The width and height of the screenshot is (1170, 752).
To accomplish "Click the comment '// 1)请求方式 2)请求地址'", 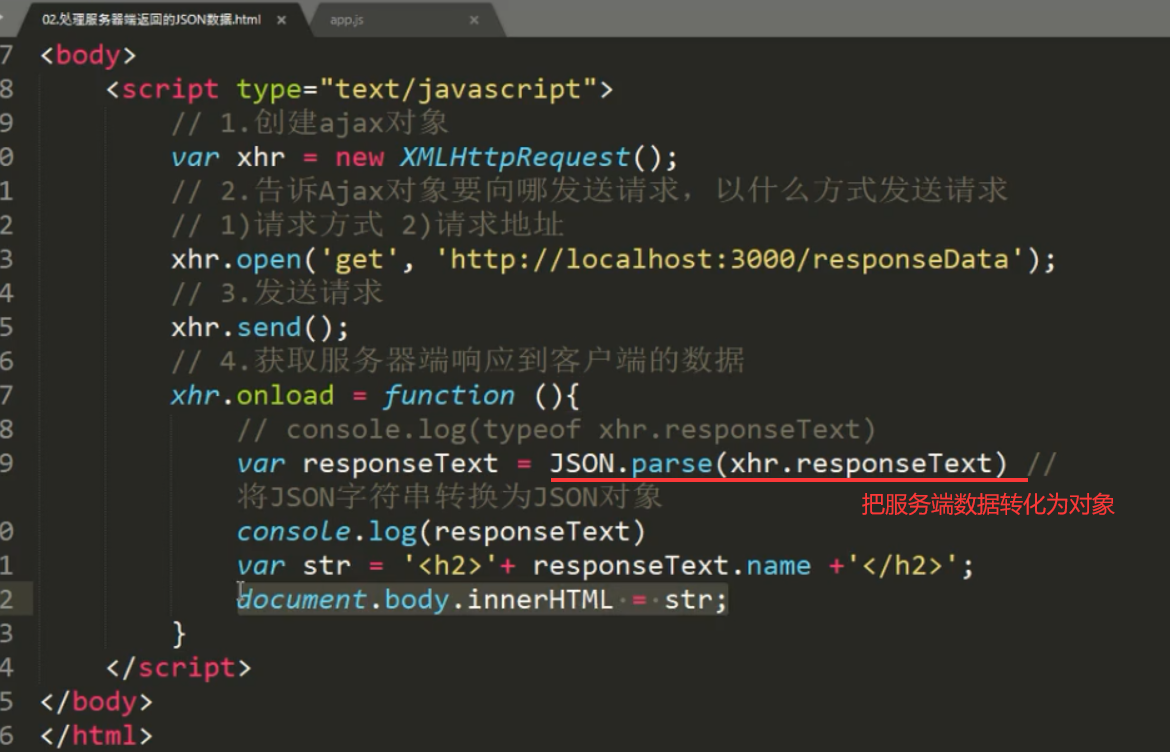I will pos(367,225).
